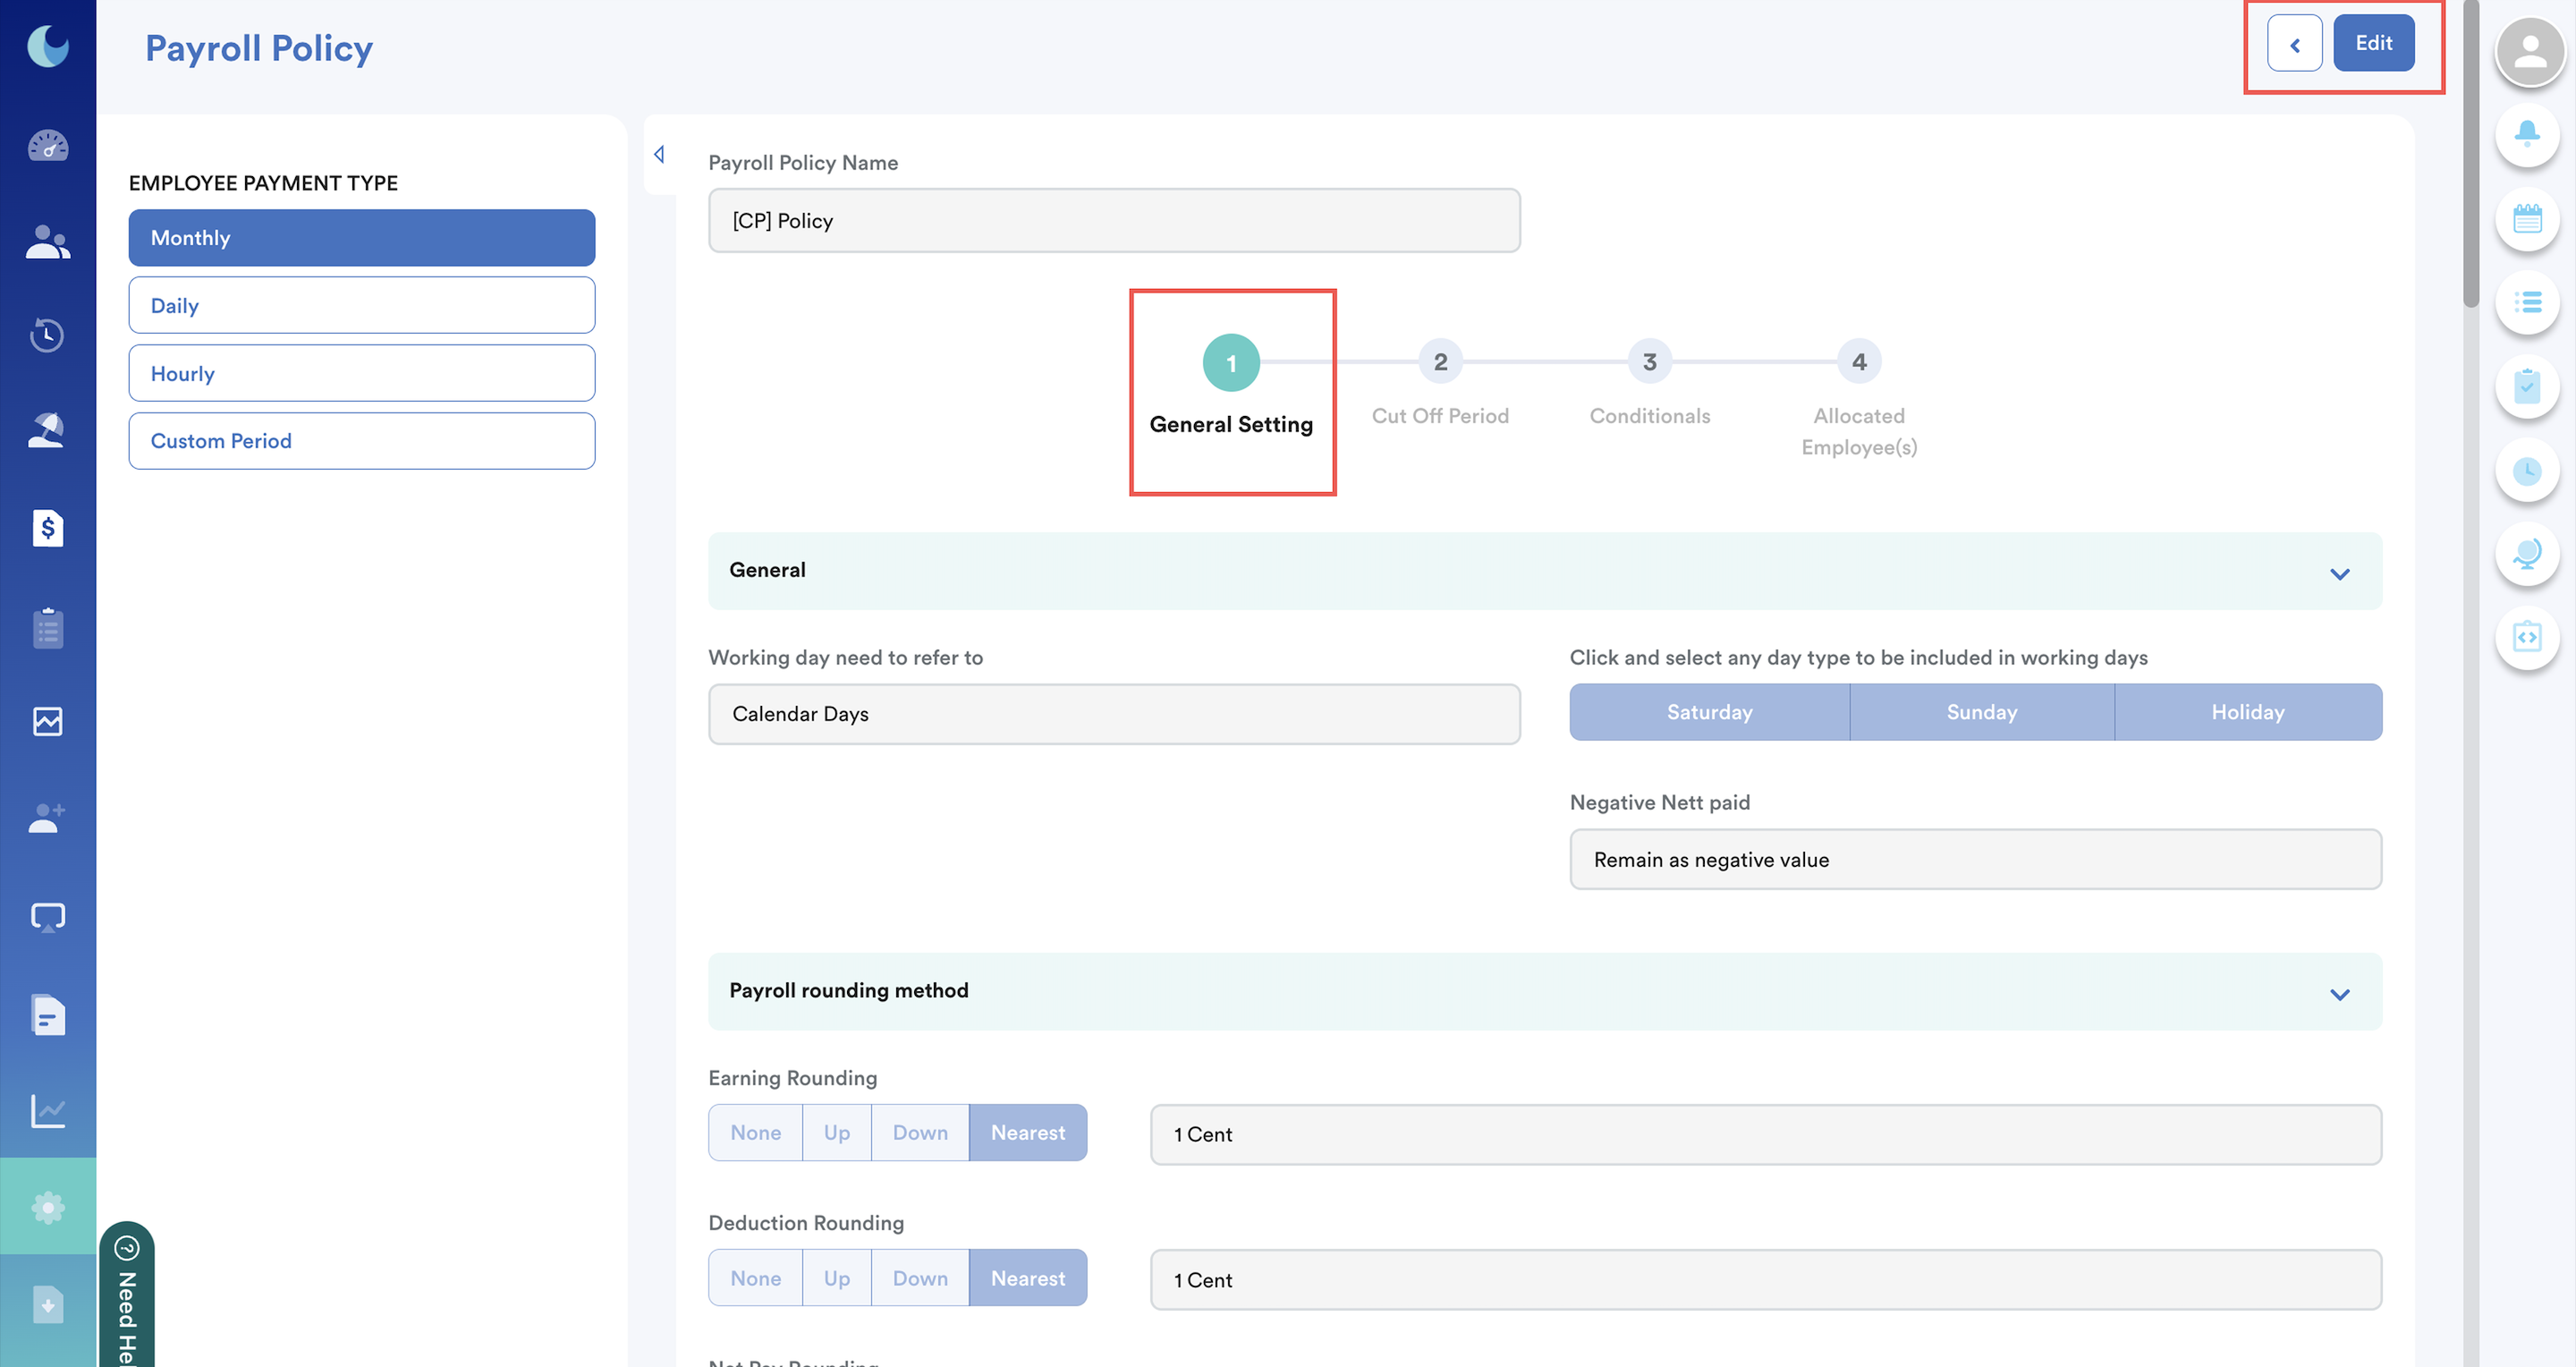Click the payroll dollar document icon
2576x1367 pixels.
47,527
